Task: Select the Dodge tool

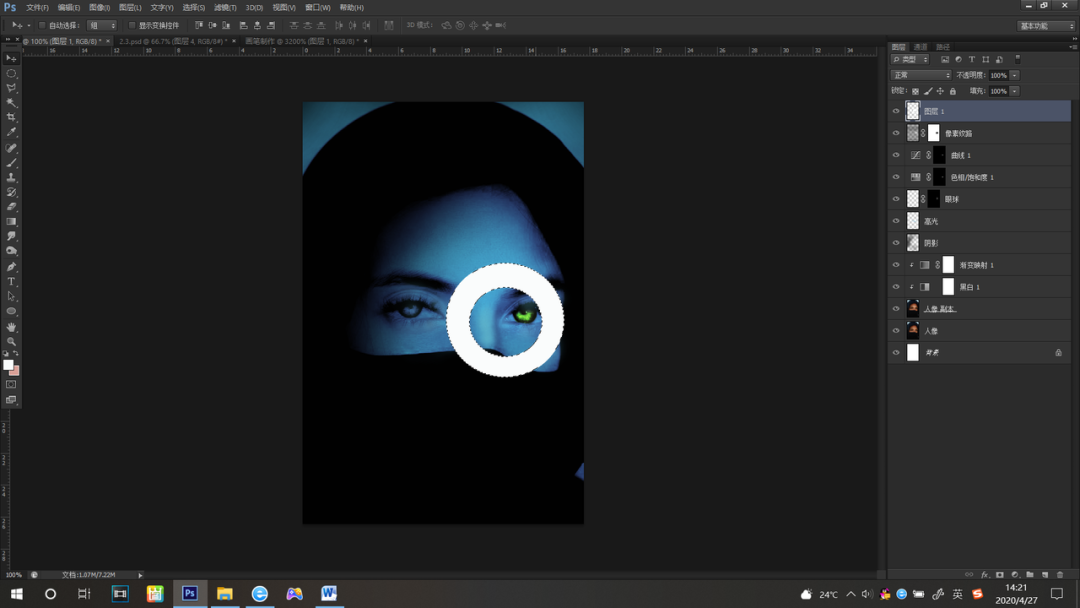Action: coord(11,251)
